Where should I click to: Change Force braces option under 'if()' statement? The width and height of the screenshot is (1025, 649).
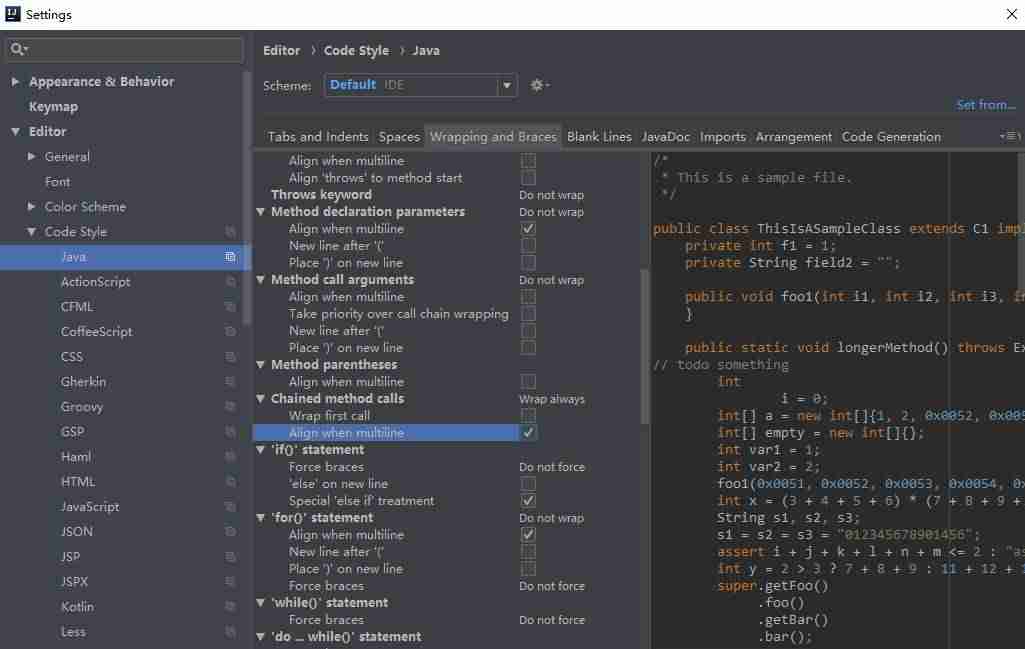pyautogui.click(x=552, y=467)
